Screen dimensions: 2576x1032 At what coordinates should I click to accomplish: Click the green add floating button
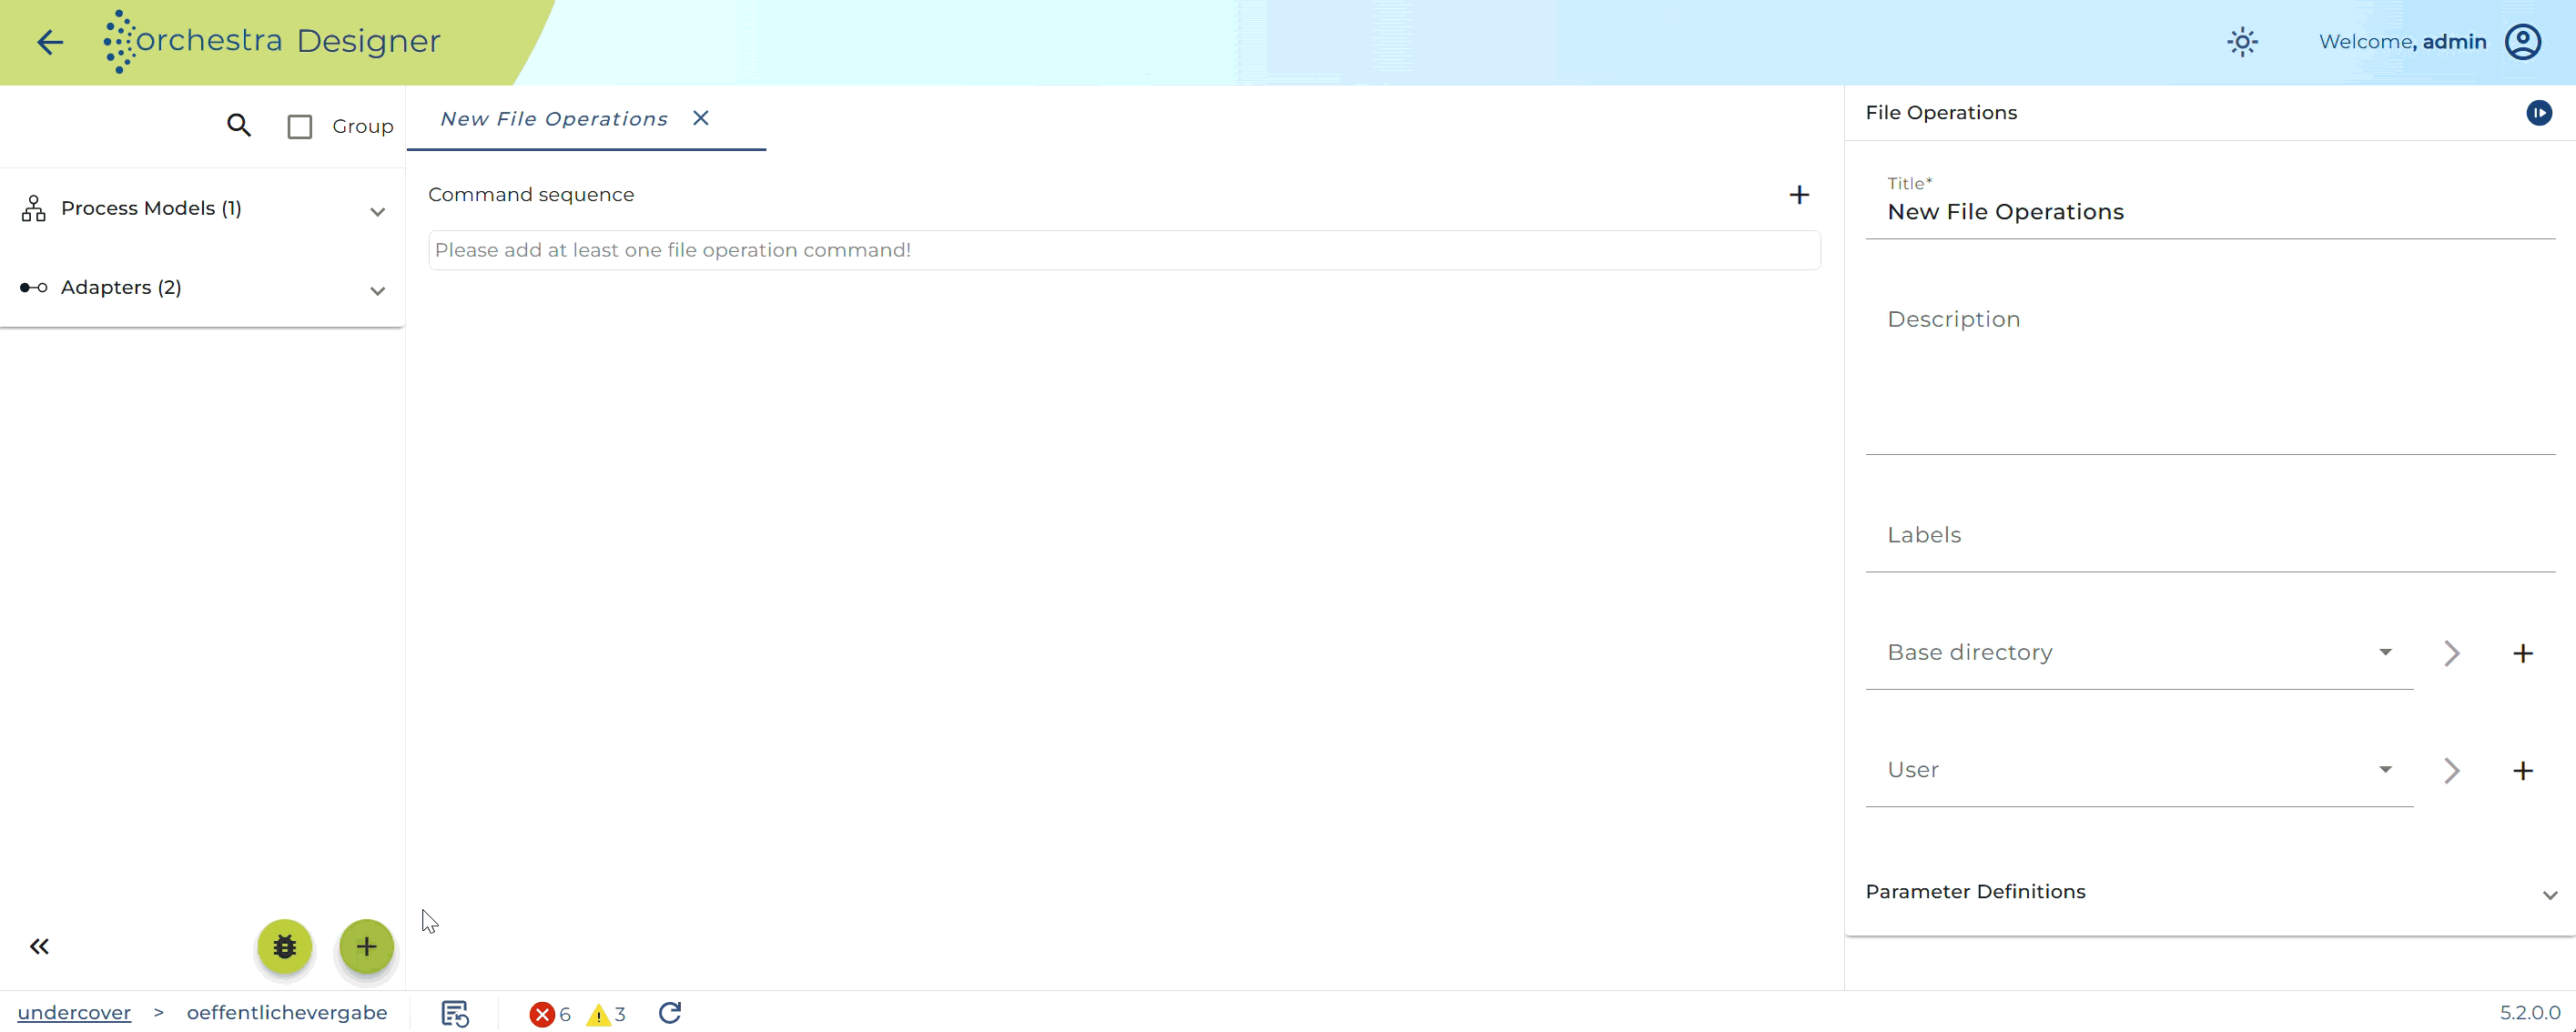[367, 947]
